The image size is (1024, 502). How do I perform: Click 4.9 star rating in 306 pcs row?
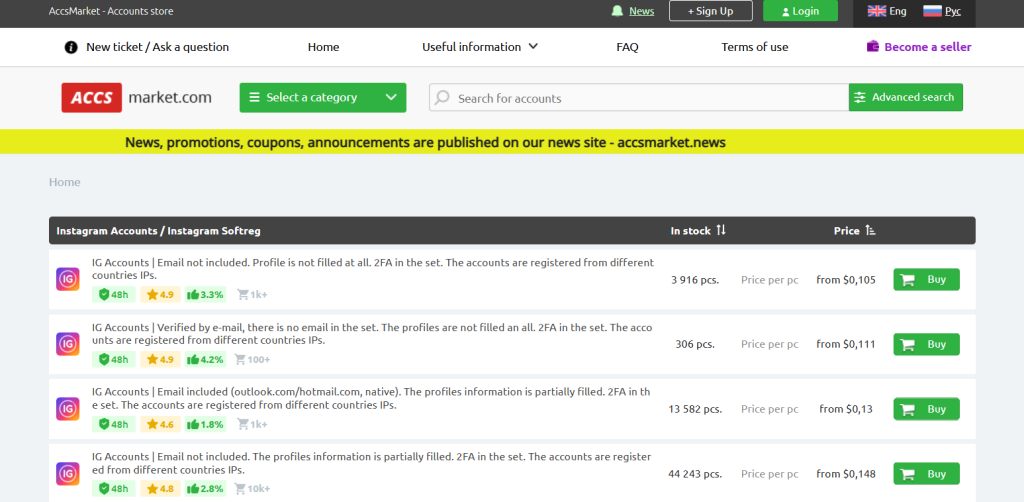pyautogui.click(x=161, y=359)
